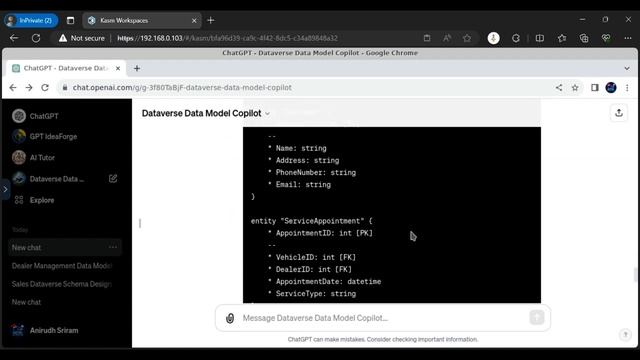This screenshot has width=640, height=360.
Task: Open the Edge app available icon in address bar
Action: [427, 38]
